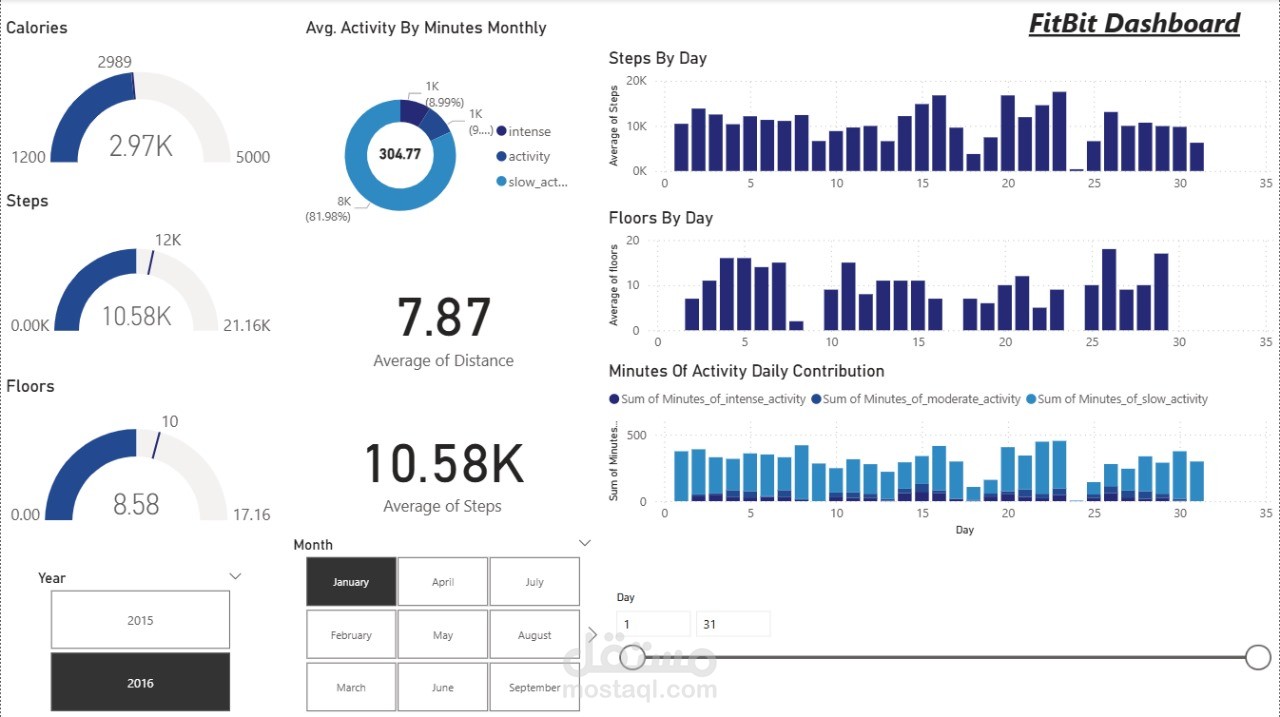This screenshot has width=1280, height=717.
Task: Click the Steps gauge 10.58K value
Action: (x=137, y=316)
